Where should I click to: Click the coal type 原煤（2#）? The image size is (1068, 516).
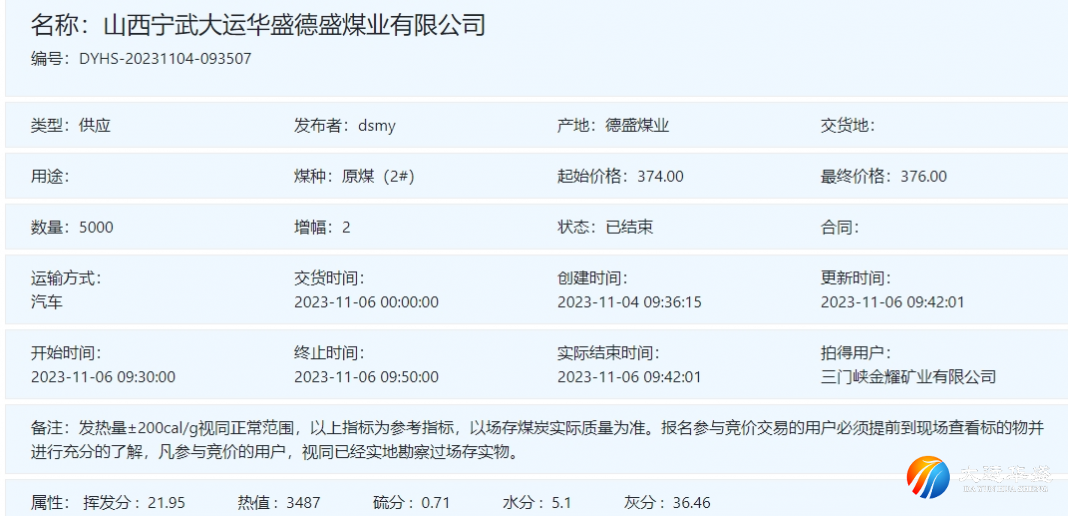coord(378,177)
